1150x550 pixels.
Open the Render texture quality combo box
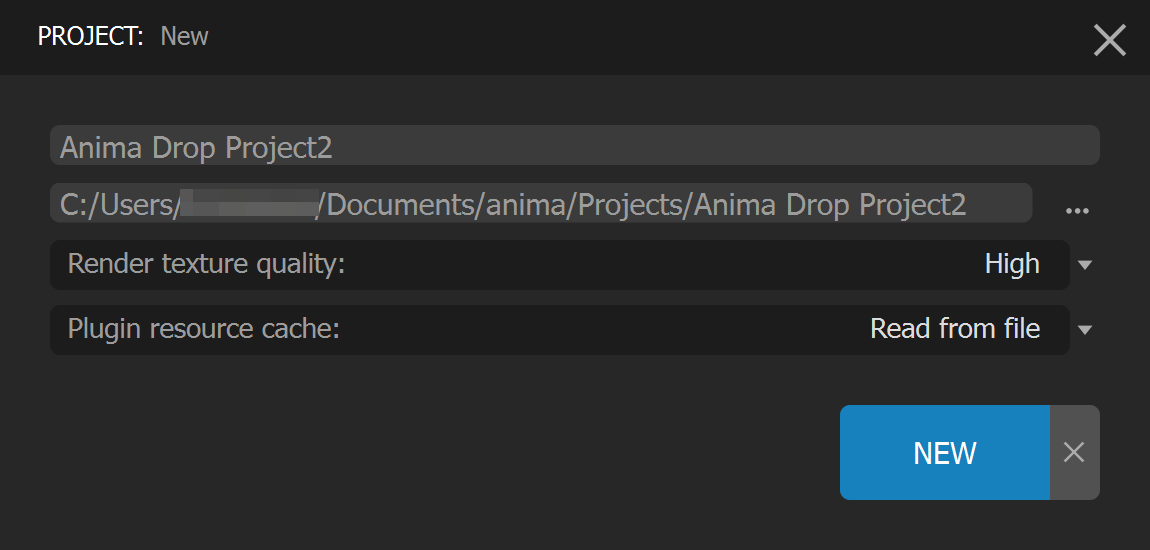560,265
